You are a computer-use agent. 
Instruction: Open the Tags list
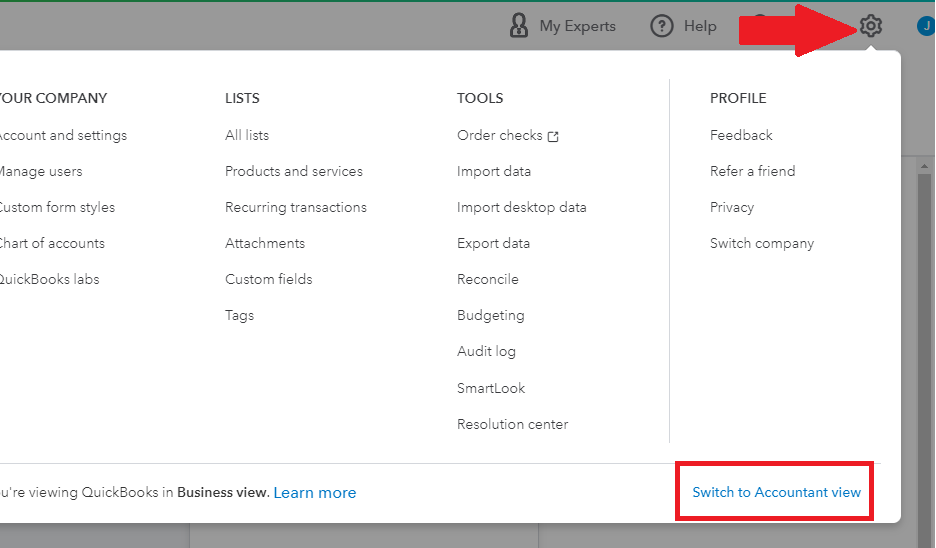240,315
